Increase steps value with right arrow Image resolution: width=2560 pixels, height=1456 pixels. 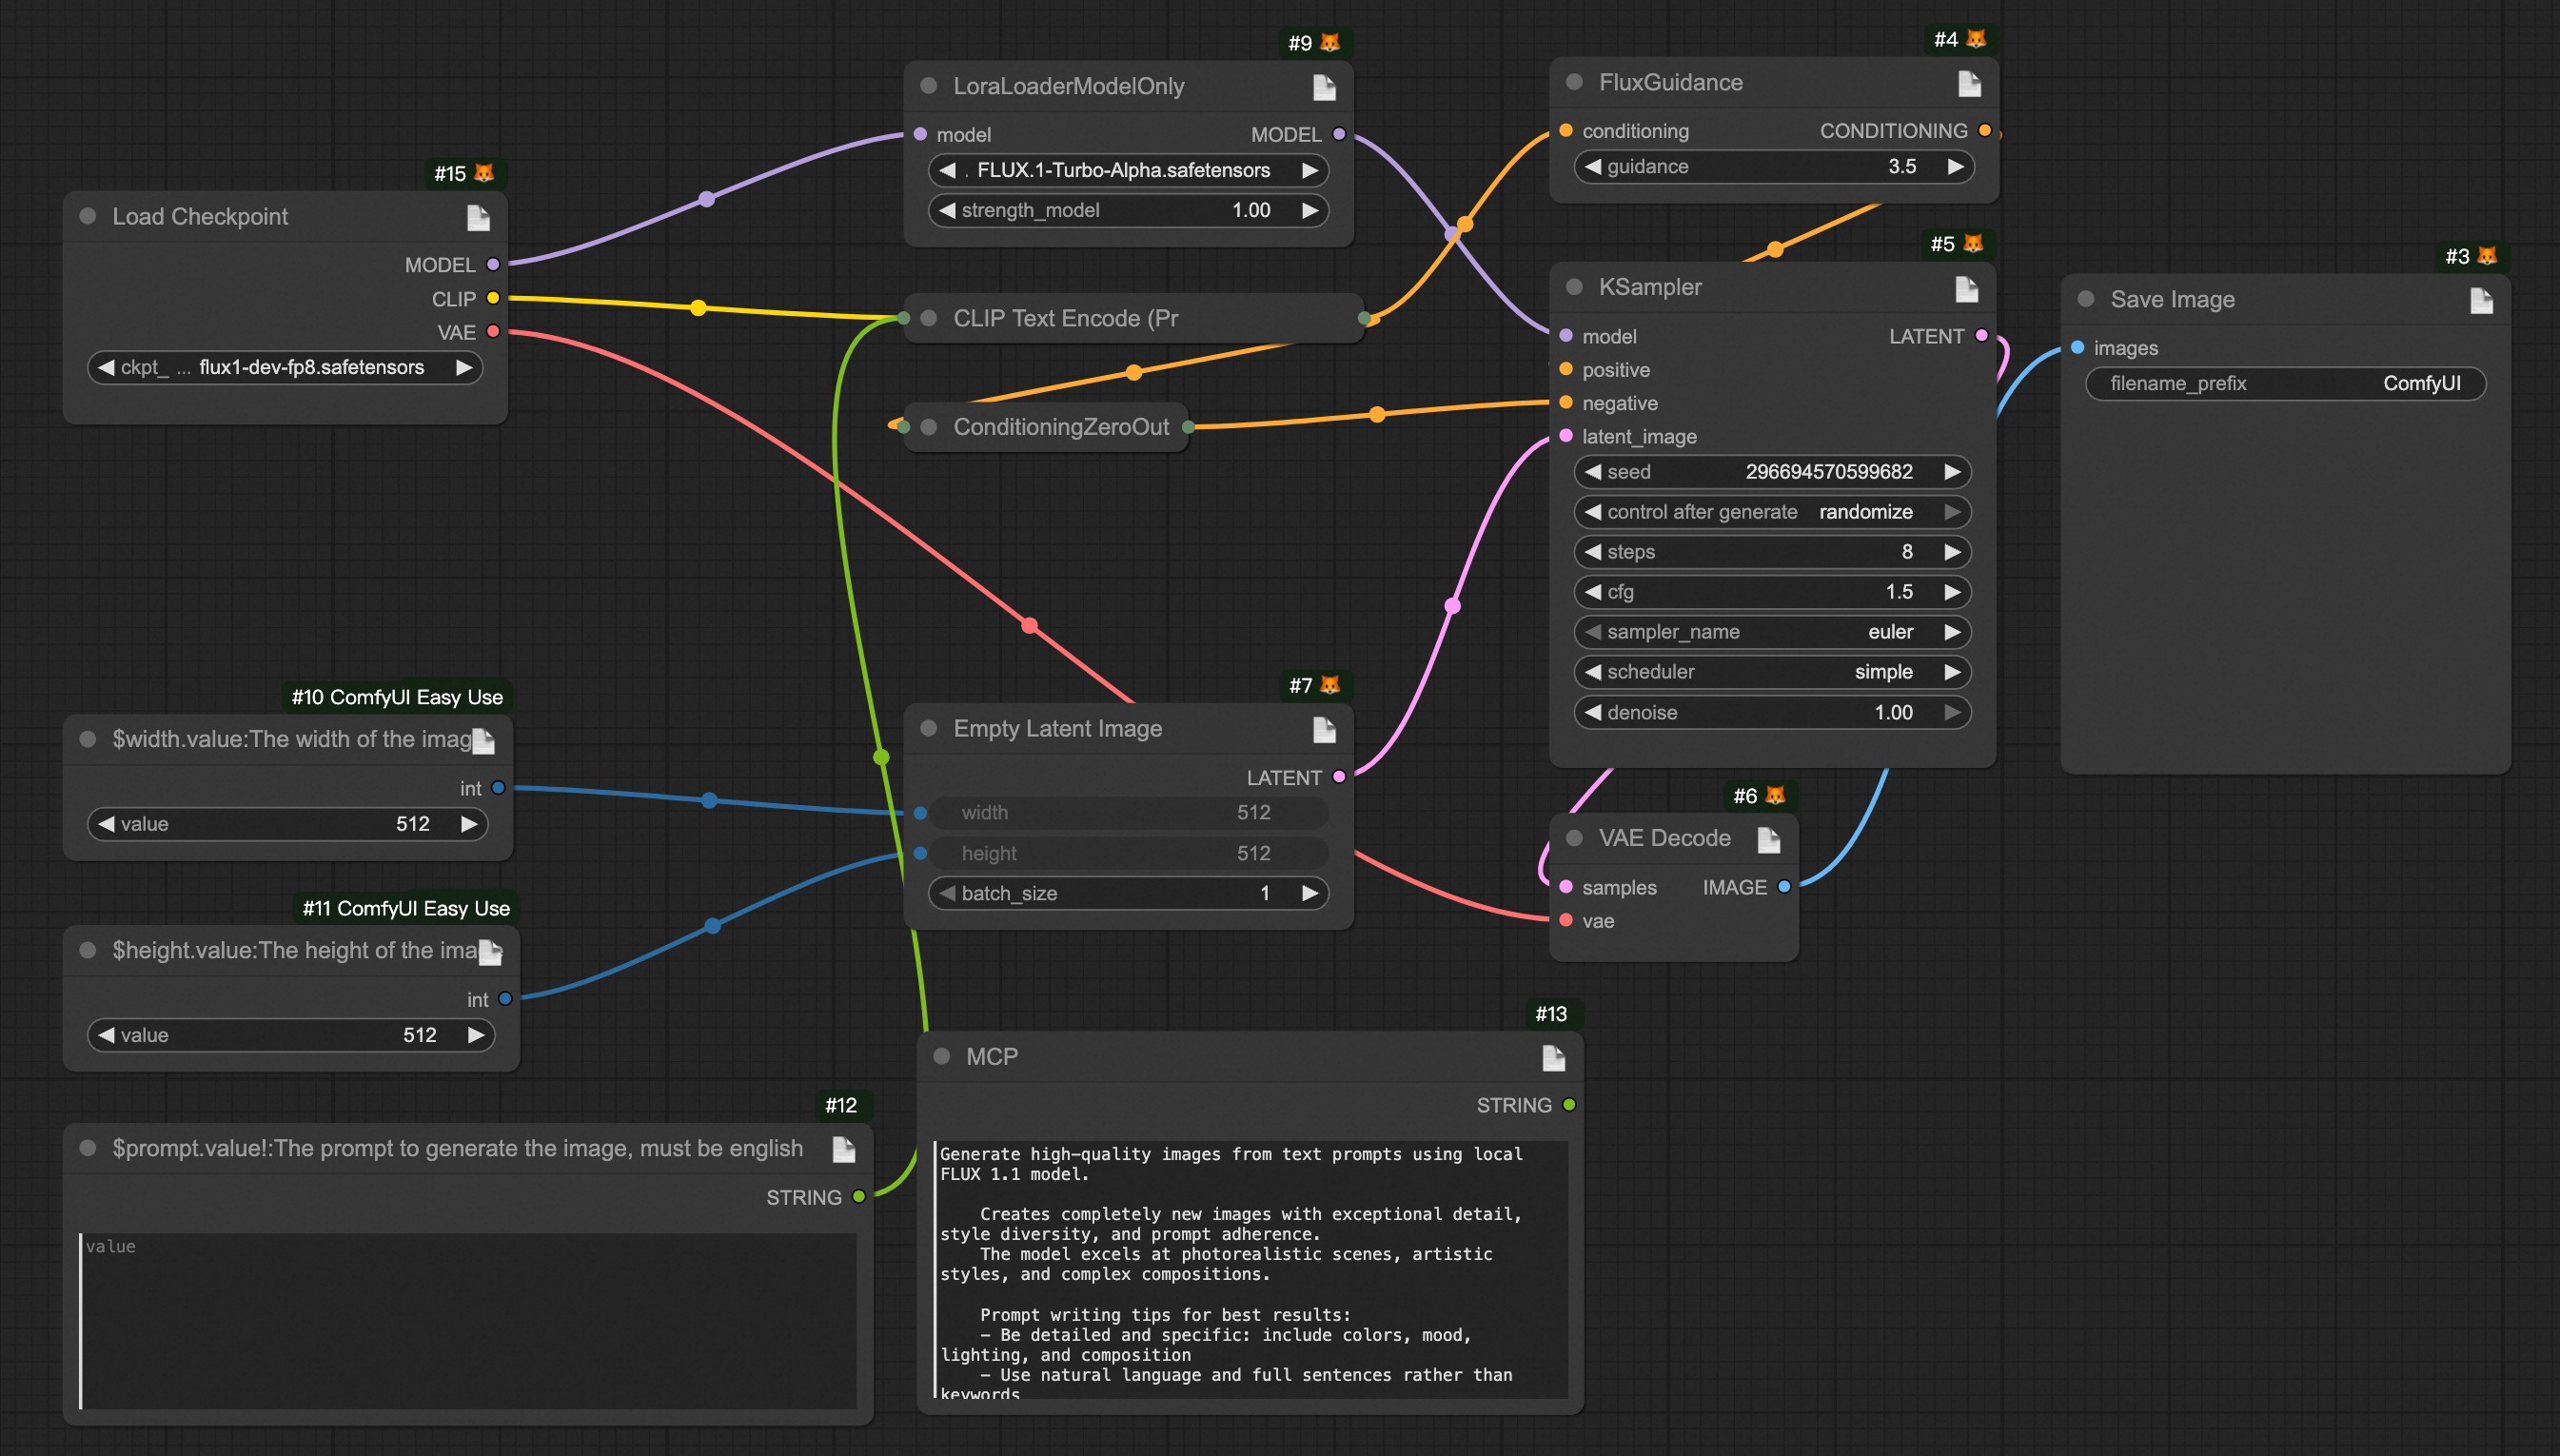point(1952,552)
